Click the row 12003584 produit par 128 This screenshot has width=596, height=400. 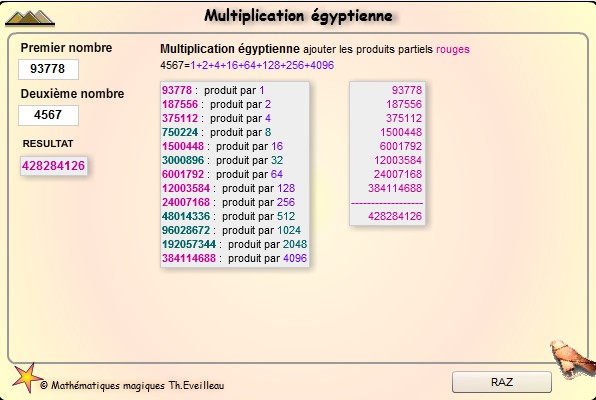(x=228, y=188)
